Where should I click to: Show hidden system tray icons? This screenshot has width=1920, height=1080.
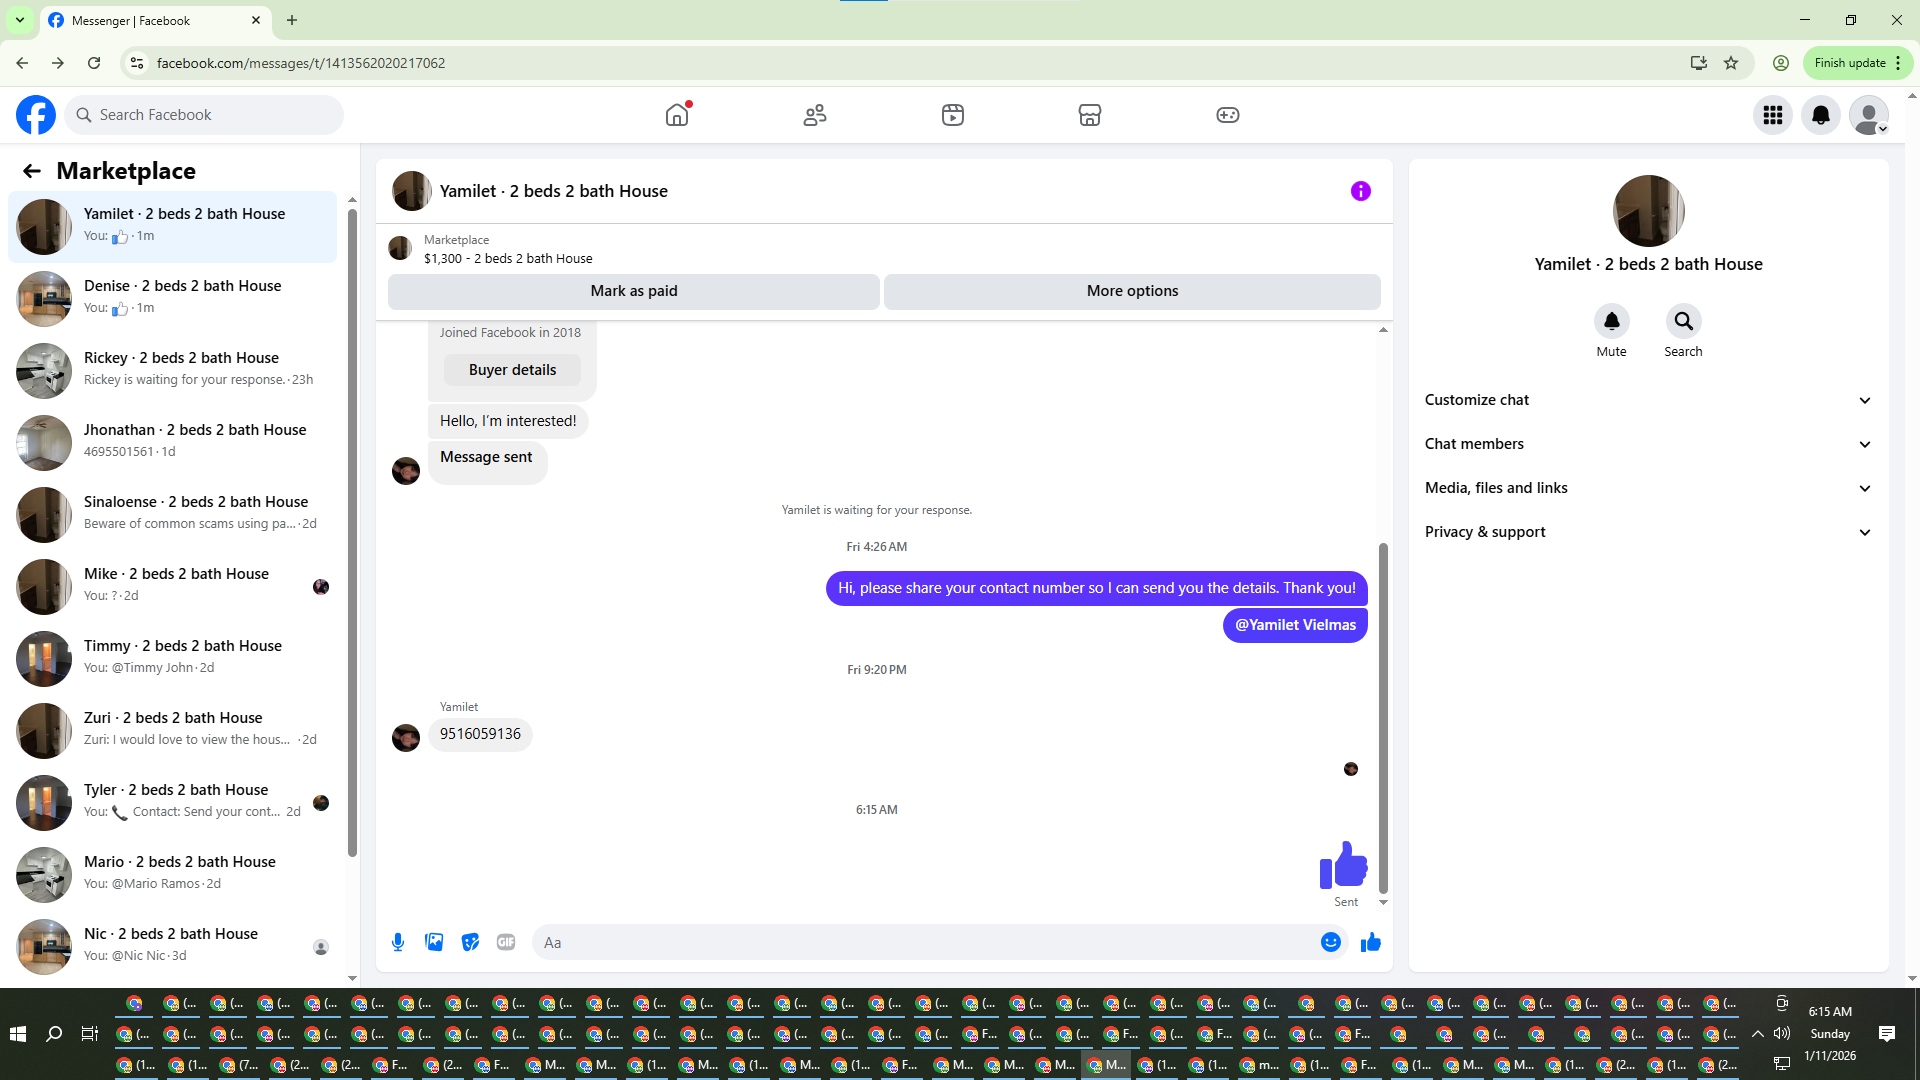click(1758, 1034)
